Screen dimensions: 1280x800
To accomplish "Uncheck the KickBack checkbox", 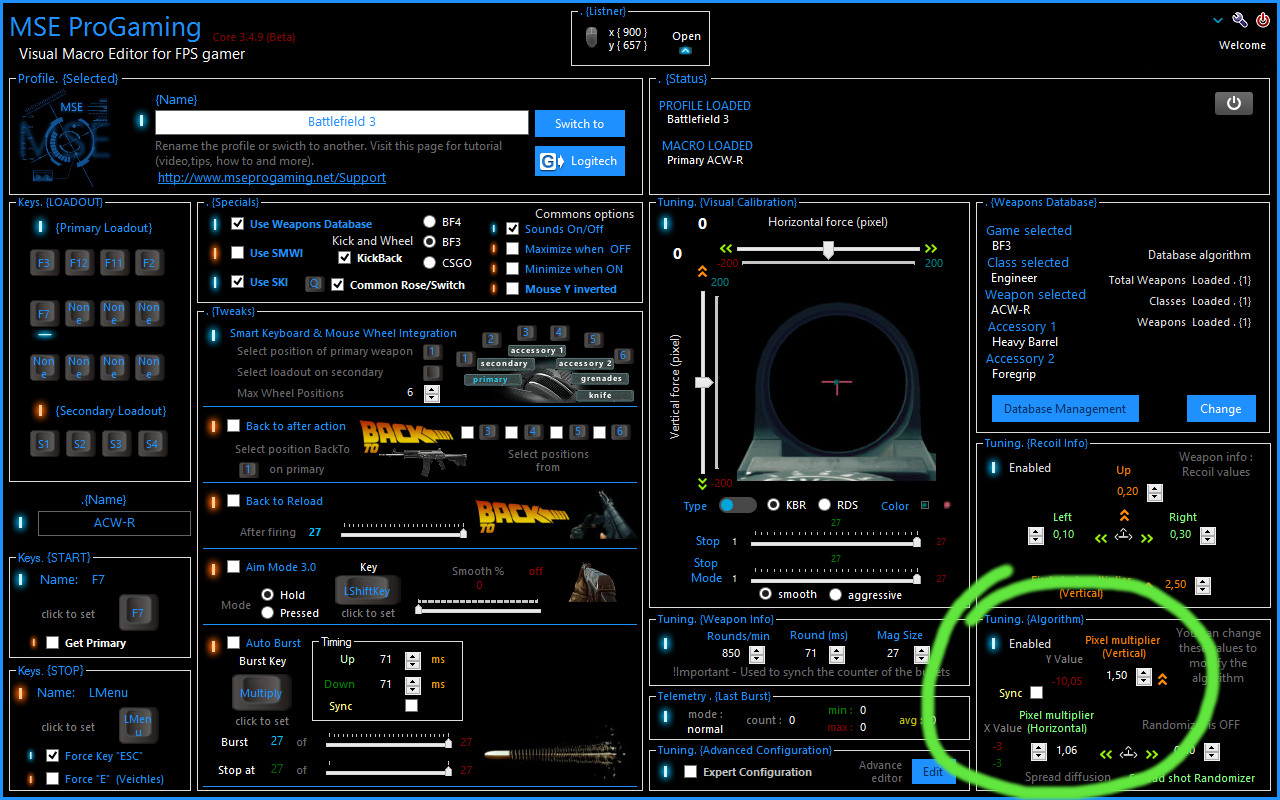I will 345,258.
